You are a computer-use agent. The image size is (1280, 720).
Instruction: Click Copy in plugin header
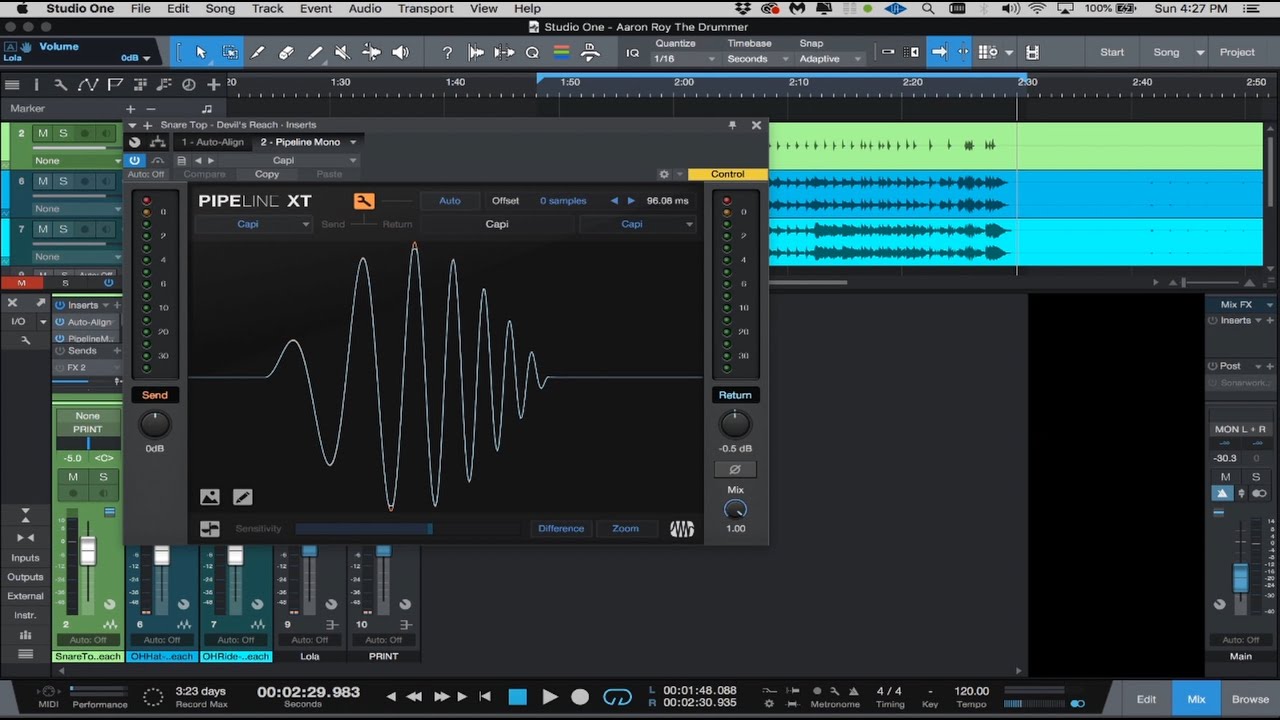click(x=267, y=174)
